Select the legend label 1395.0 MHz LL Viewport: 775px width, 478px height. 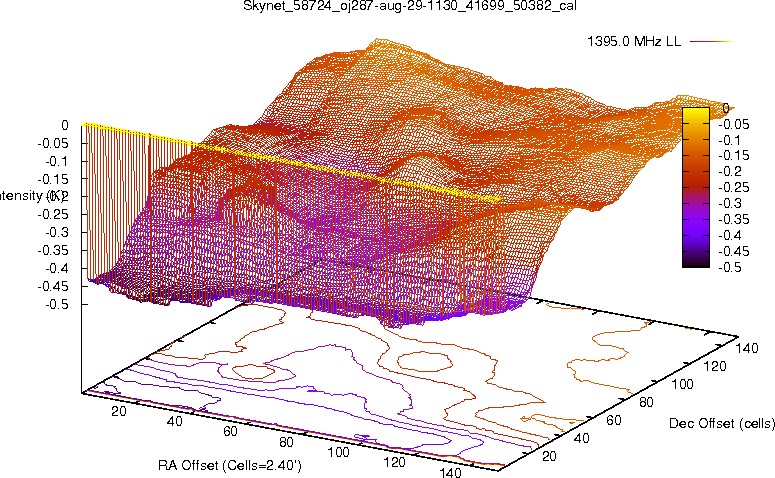[634, 42]
